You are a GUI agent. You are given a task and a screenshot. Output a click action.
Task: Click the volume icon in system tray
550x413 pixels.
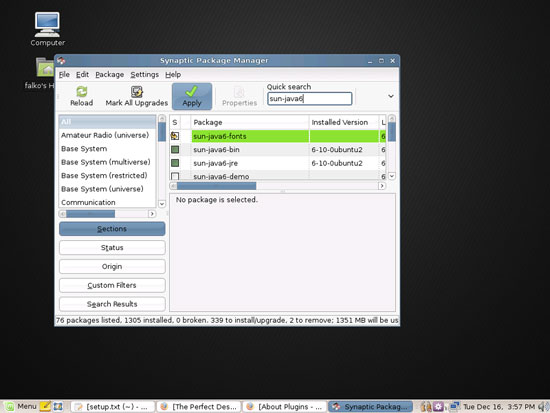click(x=544, y=407)
